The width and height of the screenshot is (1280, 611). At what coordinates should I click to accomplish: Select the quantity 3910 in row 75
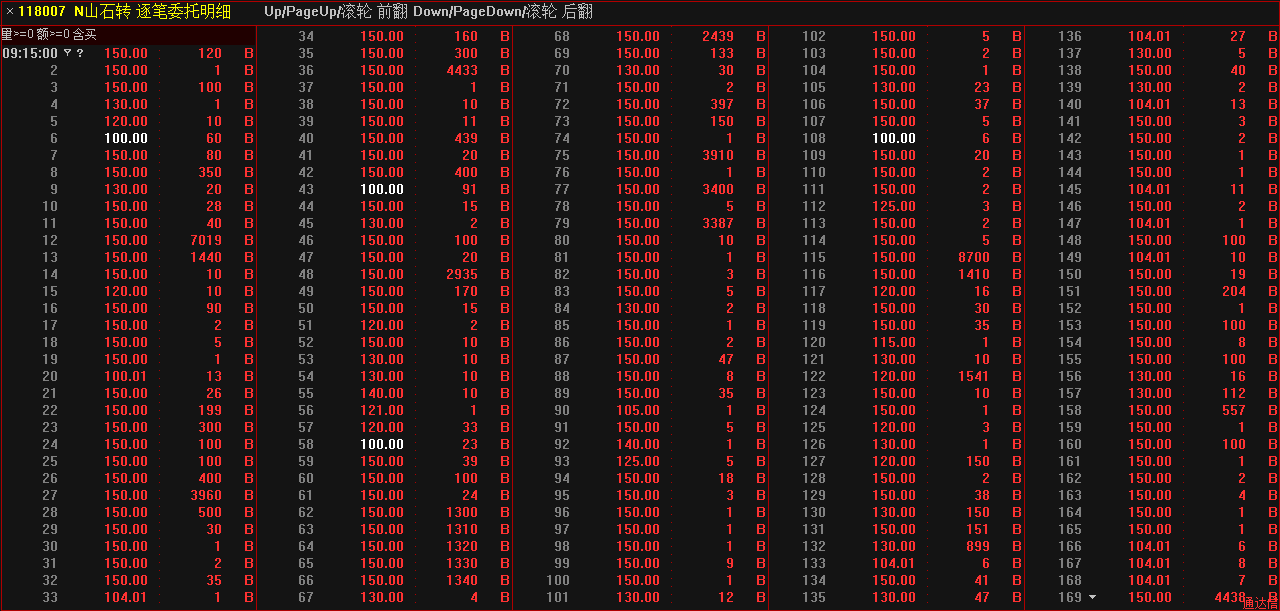point(718,155)
